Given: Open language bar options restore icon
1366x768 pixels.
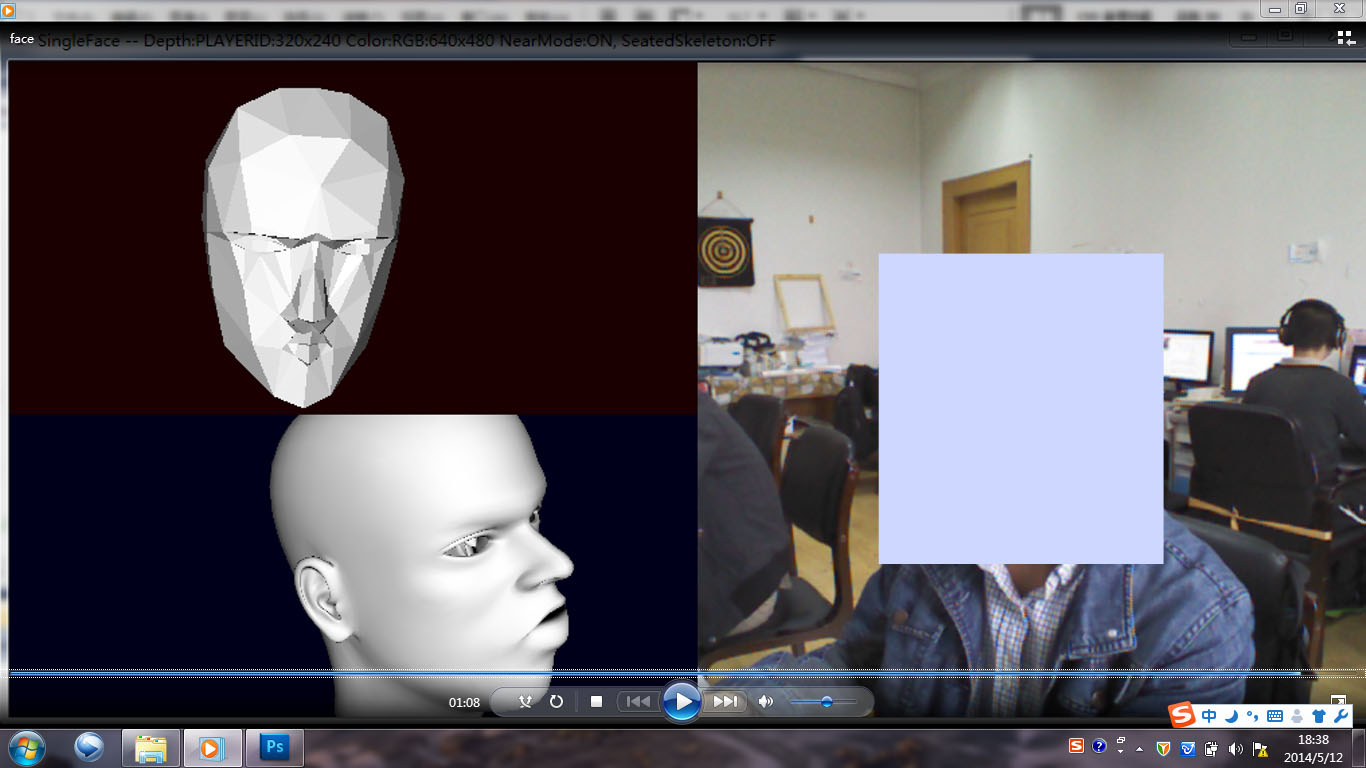Looking at the screenshot, I should pos(1121,741).
